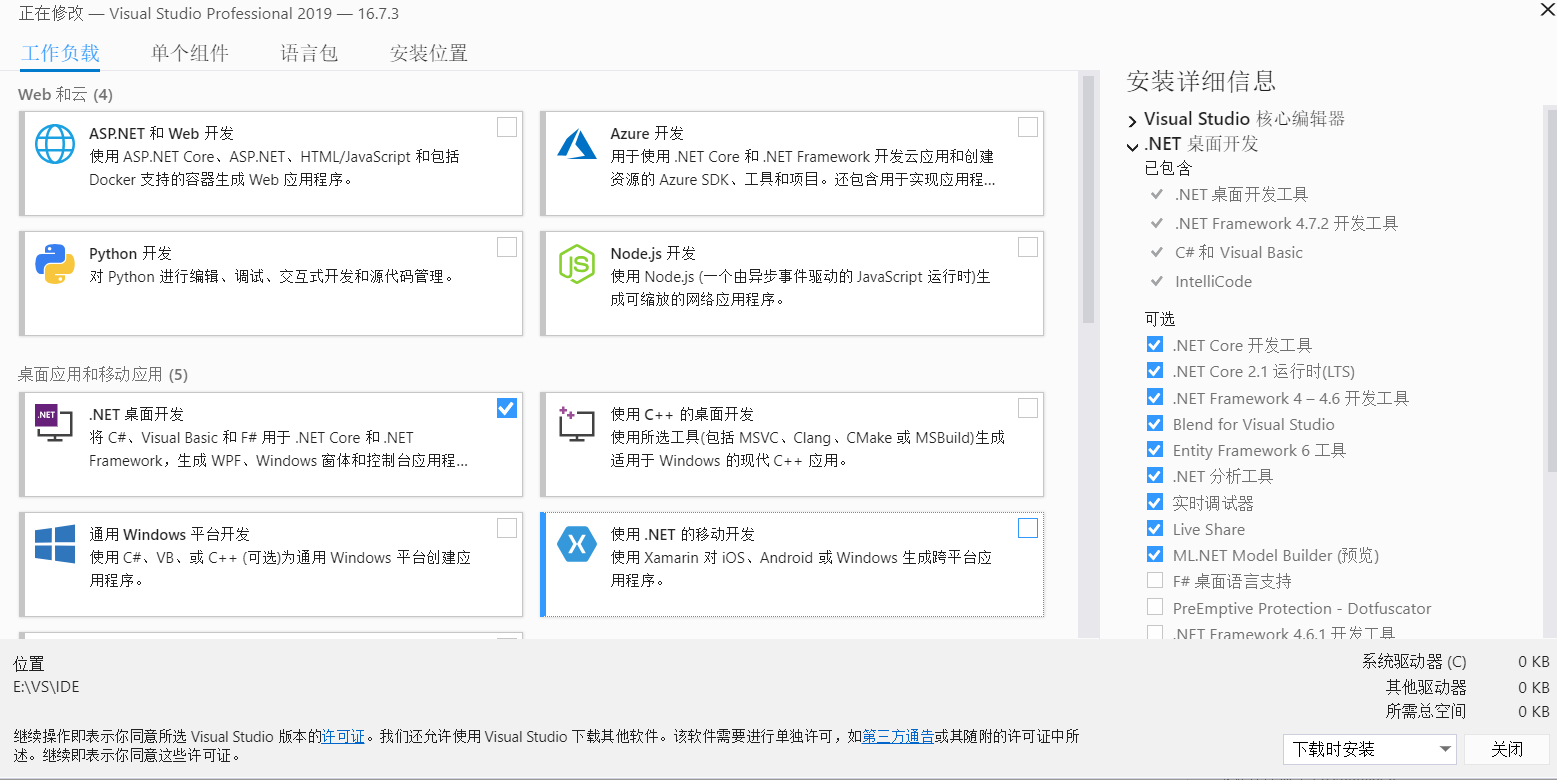The width and height of the screenshot is (1557, 780).
Task: Open the Language packs tab (语言包)
Action: (x=309, y=53)
